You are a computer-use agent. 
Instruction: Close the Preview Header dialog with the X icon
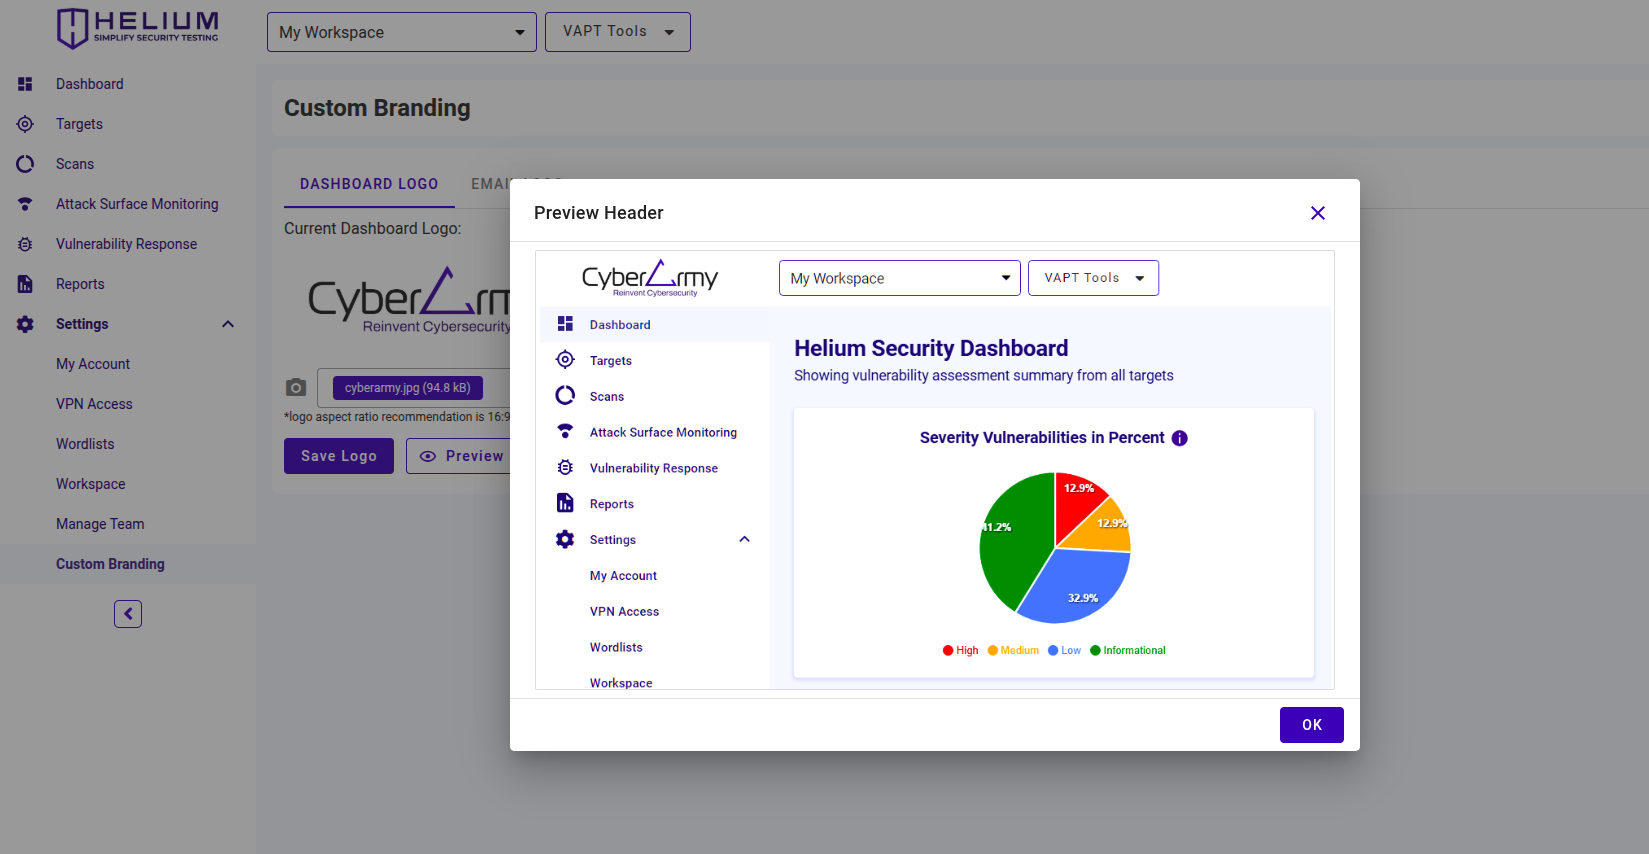click(1318, 213)
